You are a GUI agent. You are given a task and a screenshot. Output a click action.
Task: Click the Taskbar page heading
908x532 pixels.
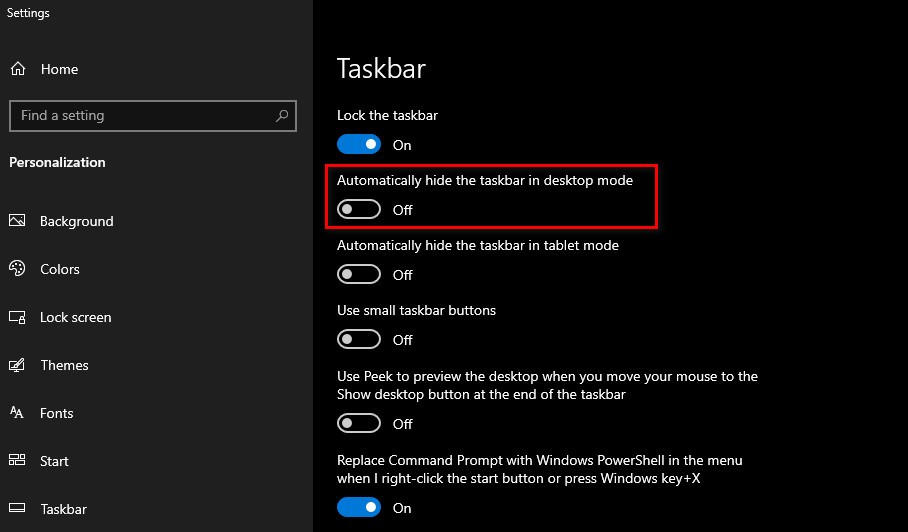point(381,68)
